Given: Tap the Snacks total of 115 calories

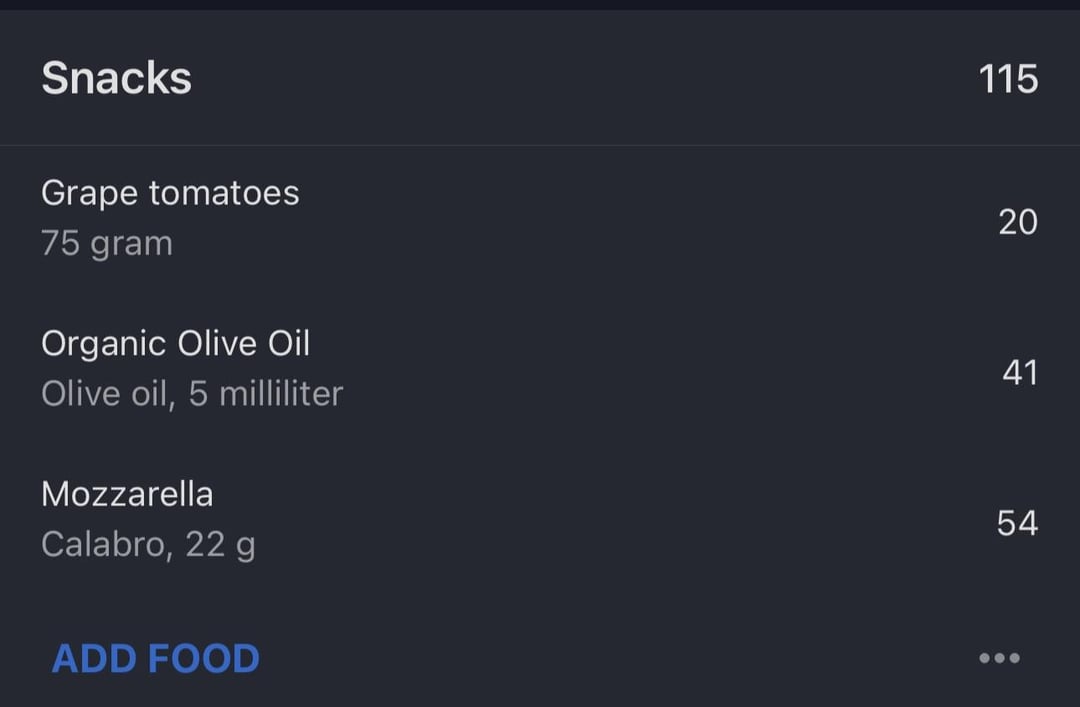Looking at the screenshot, I should 1008,79.
